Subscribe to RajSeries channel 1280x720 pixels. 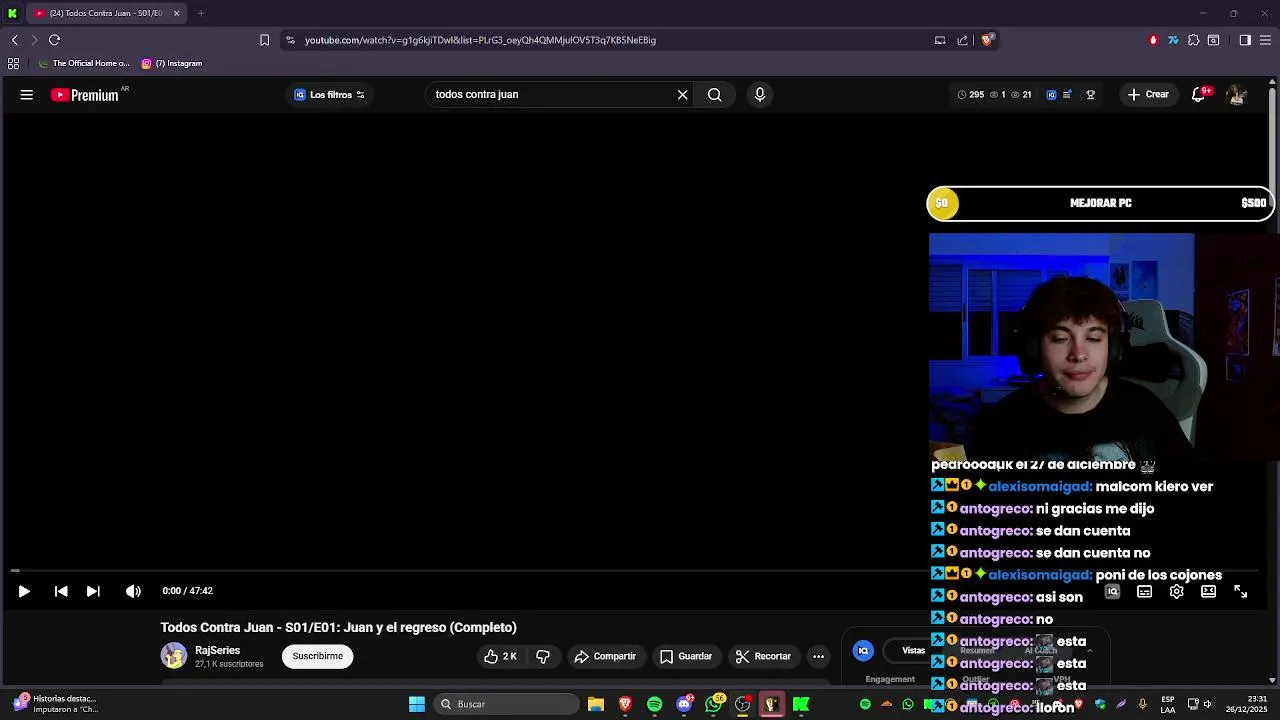tap(318, 656)
